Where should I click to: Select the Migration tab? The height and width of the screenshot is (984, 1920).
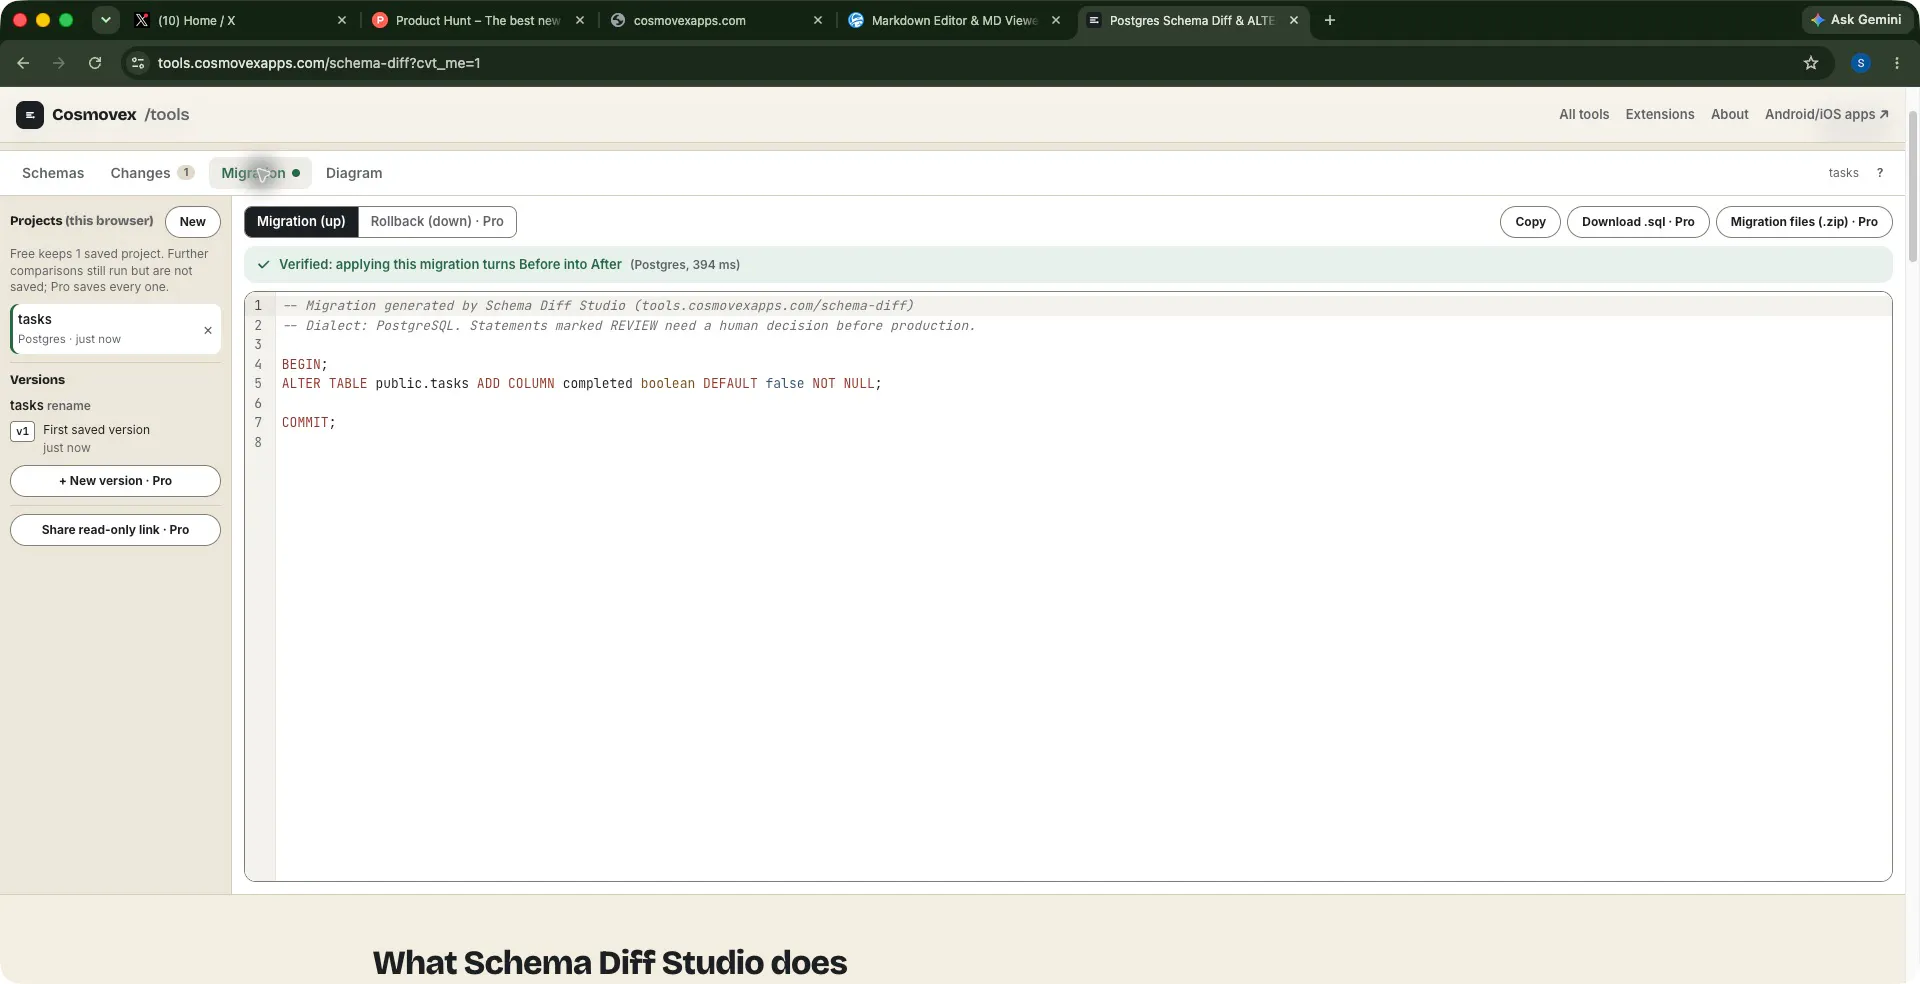pyautogui.click(x=260, y=173)
